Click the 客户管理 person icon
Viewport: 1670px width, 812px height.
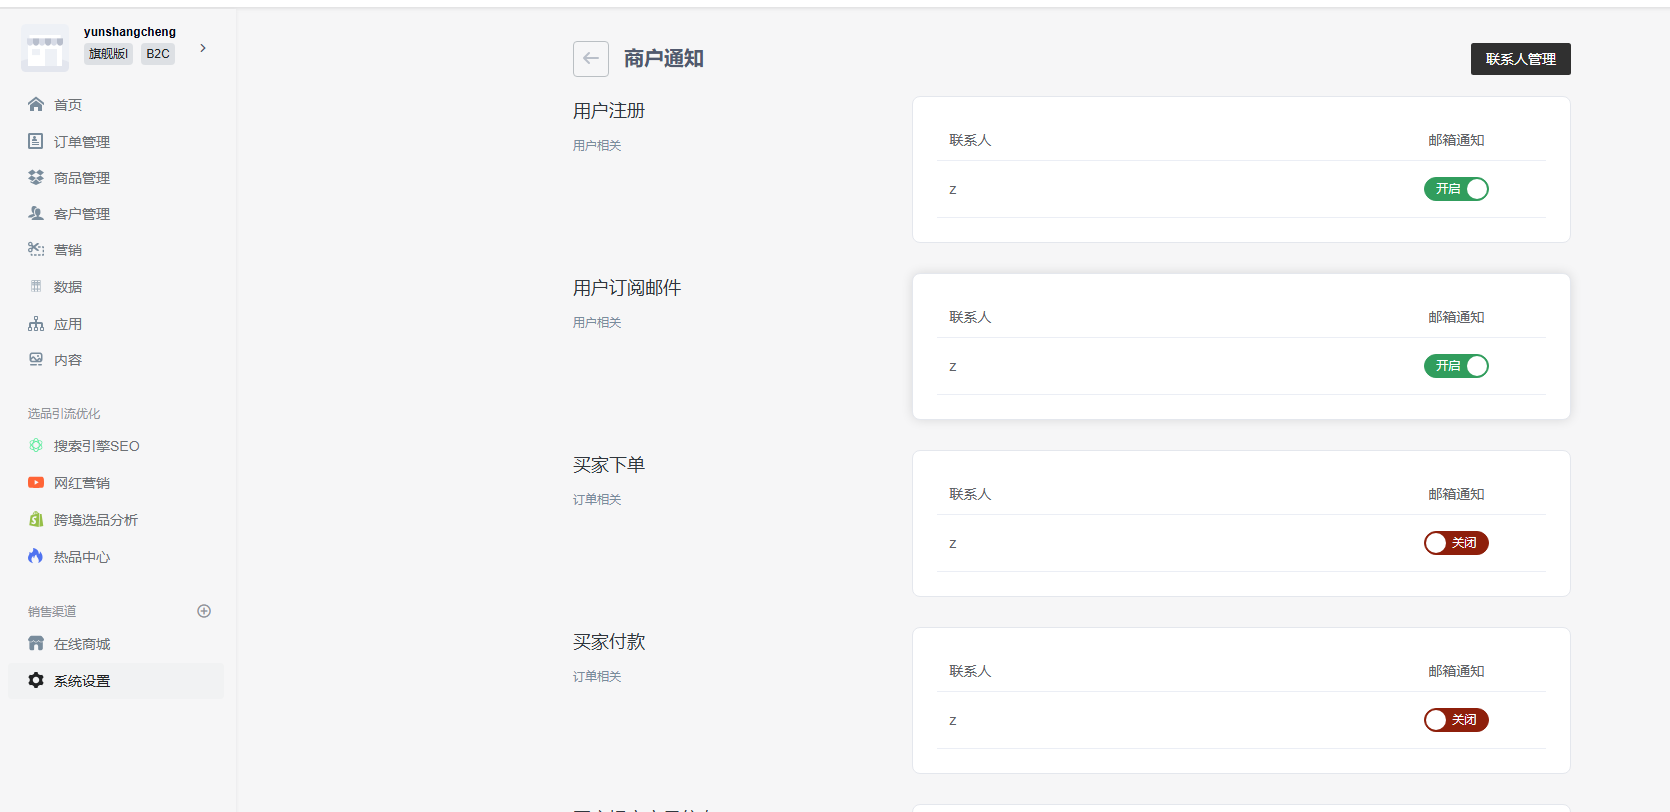pyautogui.click(x=36, y=213)
